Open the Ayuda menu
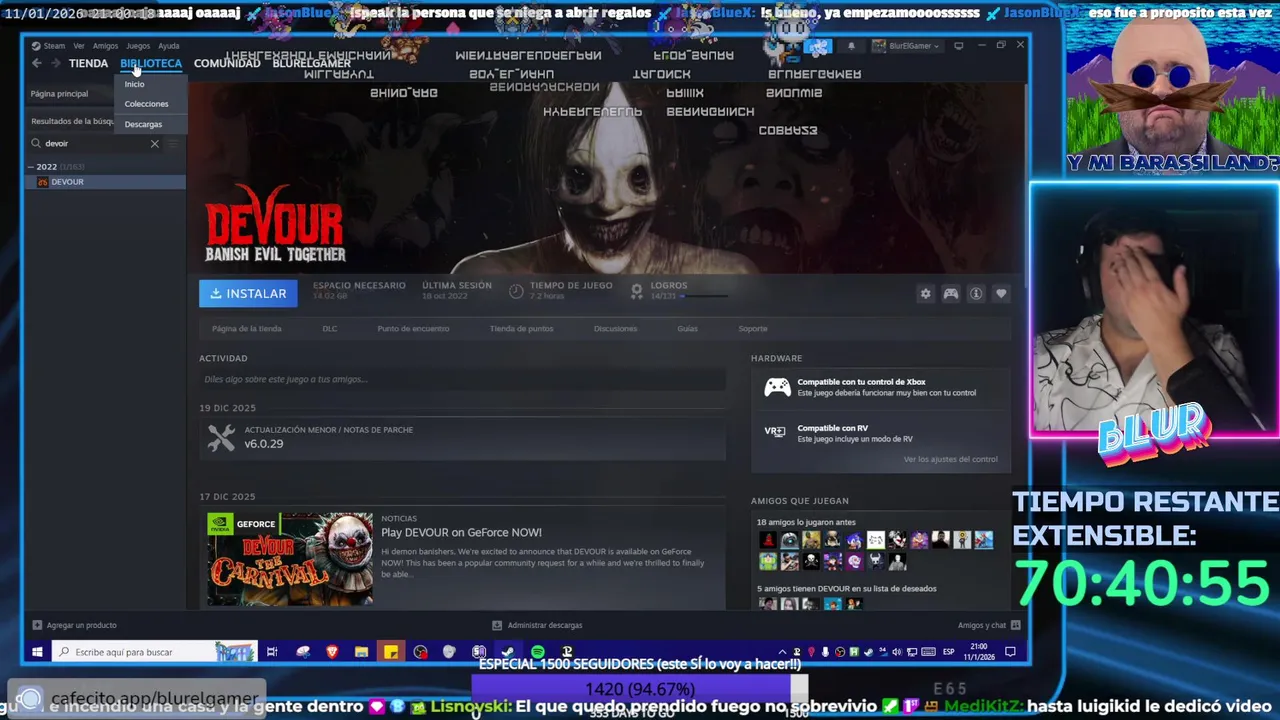Viewport: 1280px width, 720px height. (169, 46)
